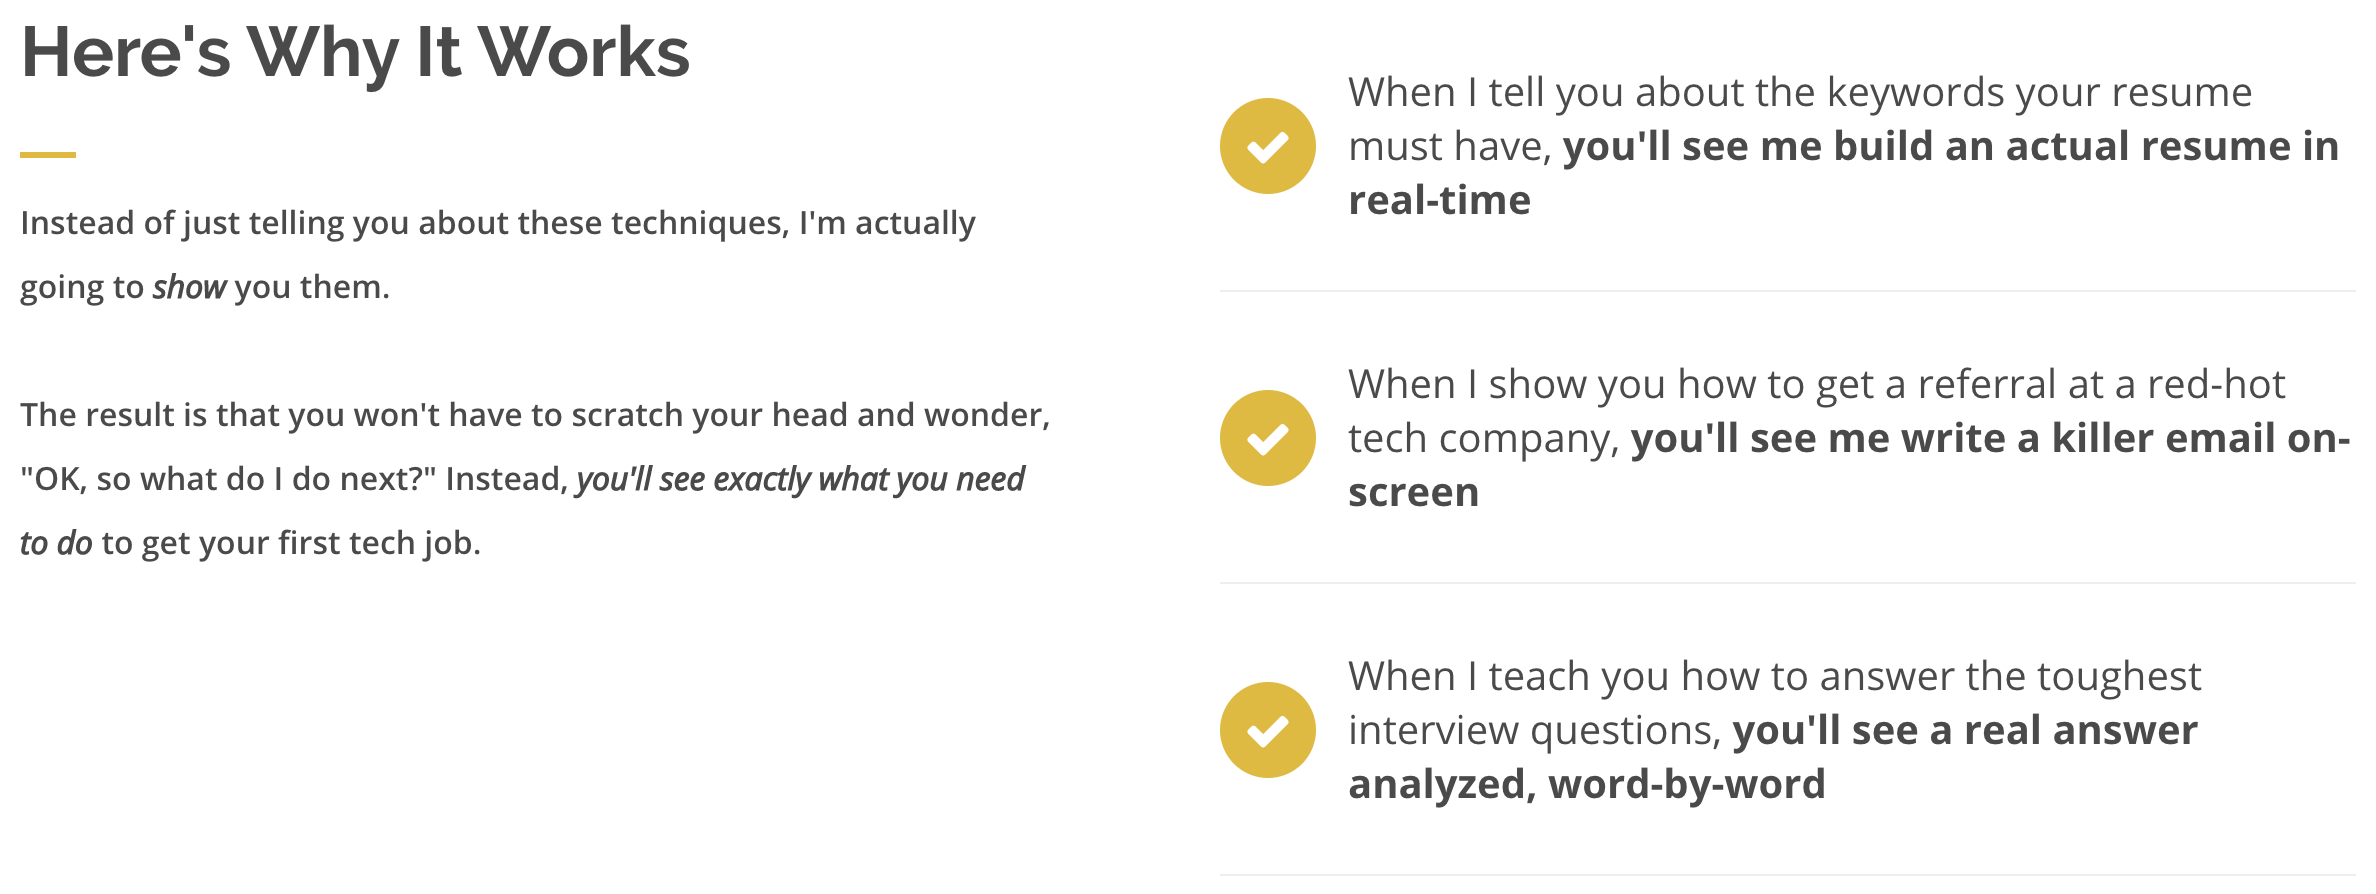The height and width of the screenshot is (894, 2376).
Task: Click the "Here's Why It Works" heading
Action: tap(355, 52)
